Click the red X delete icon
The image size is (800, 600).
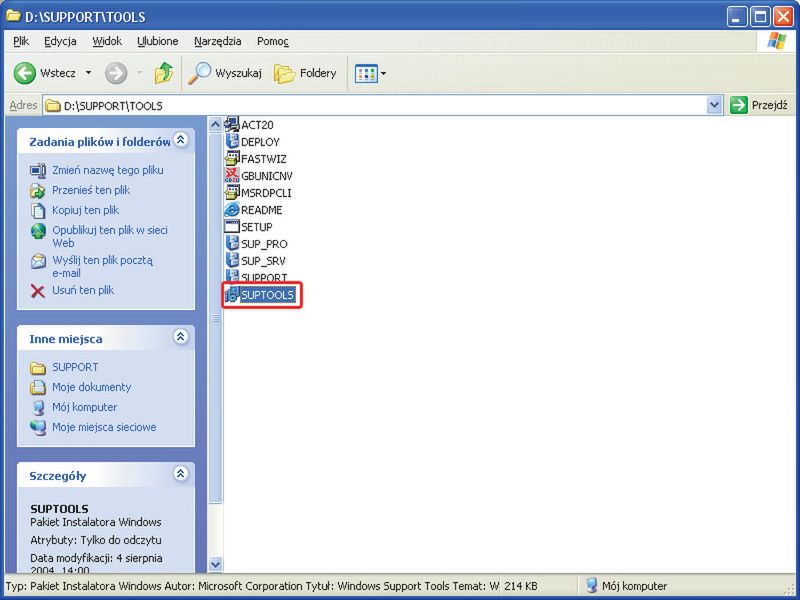point(38,291)
